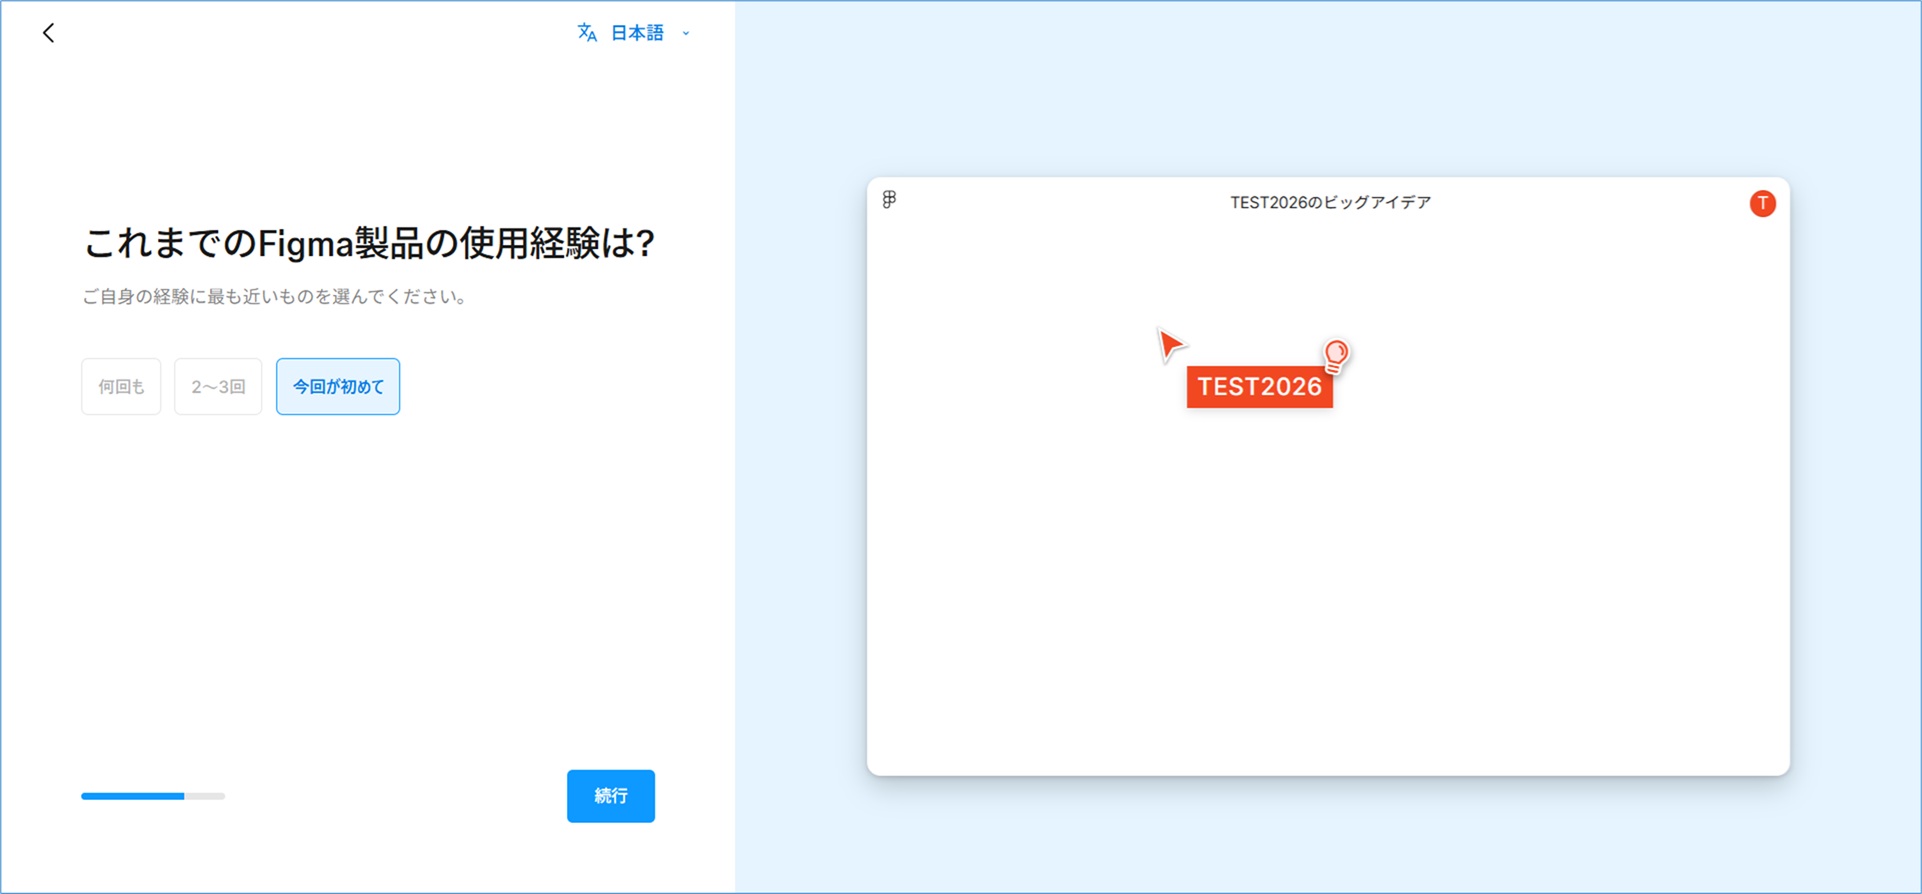The height and width of the screenshot is (894, 1922).
Task: Select the 今回が初めて experience option
Action: (338, 386)
